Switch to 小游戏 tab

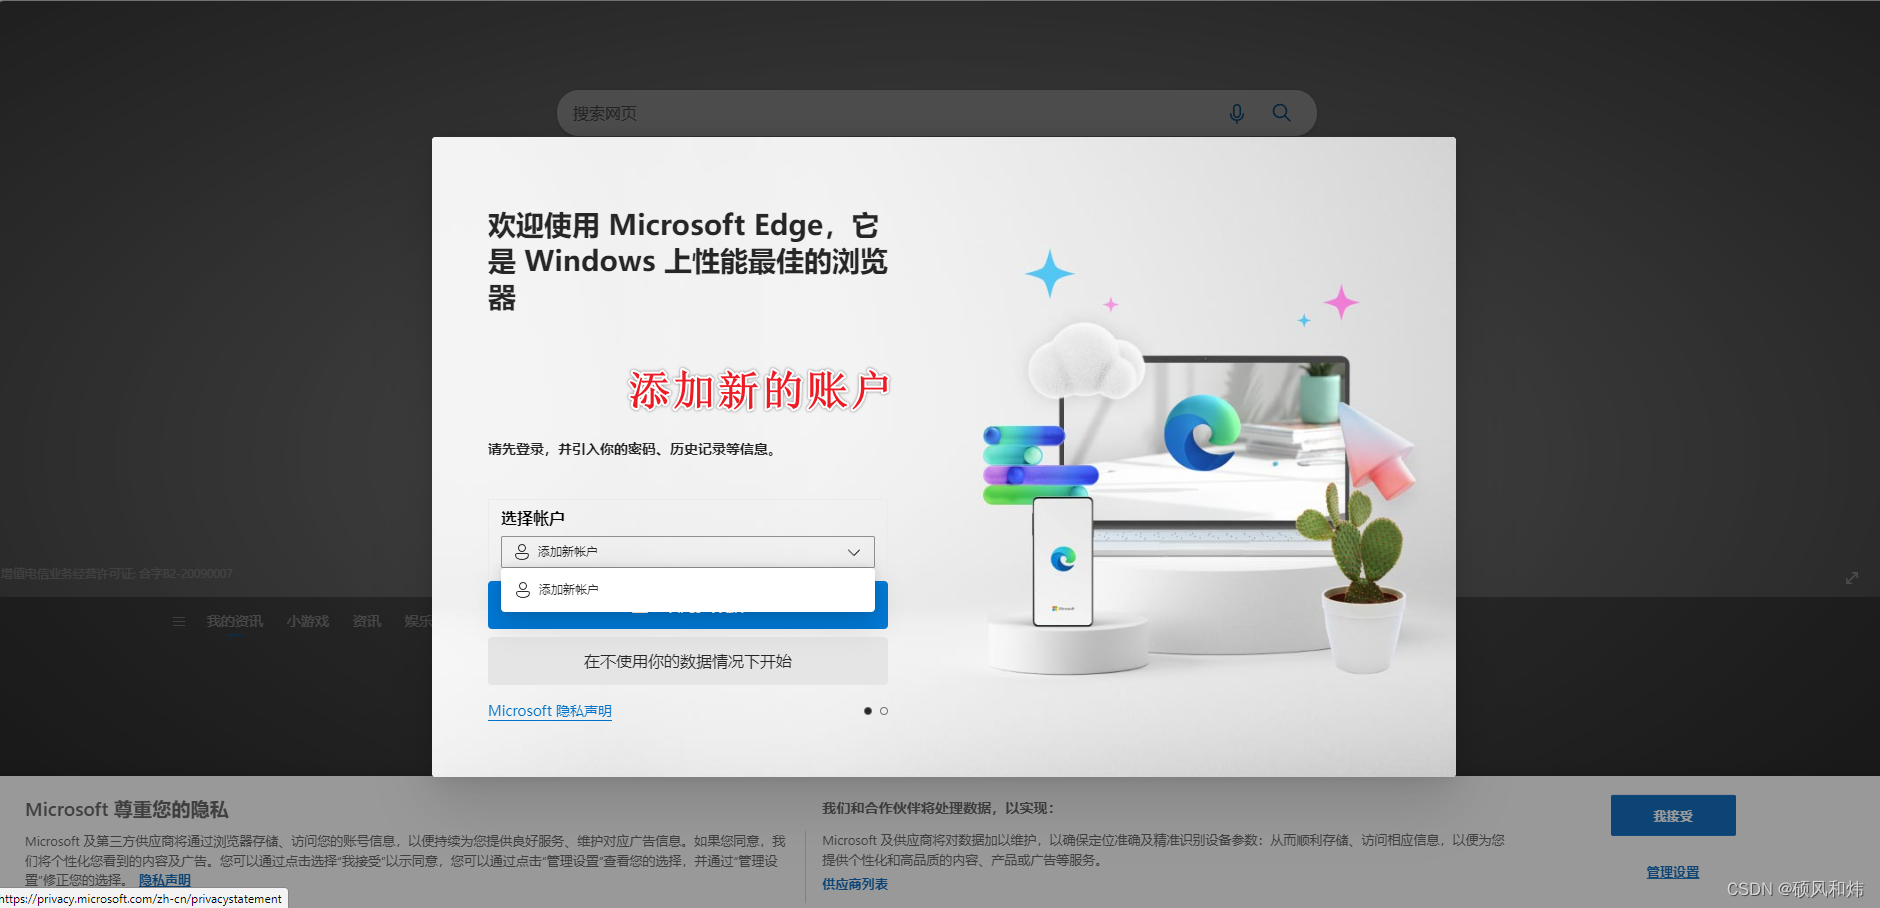308,621
